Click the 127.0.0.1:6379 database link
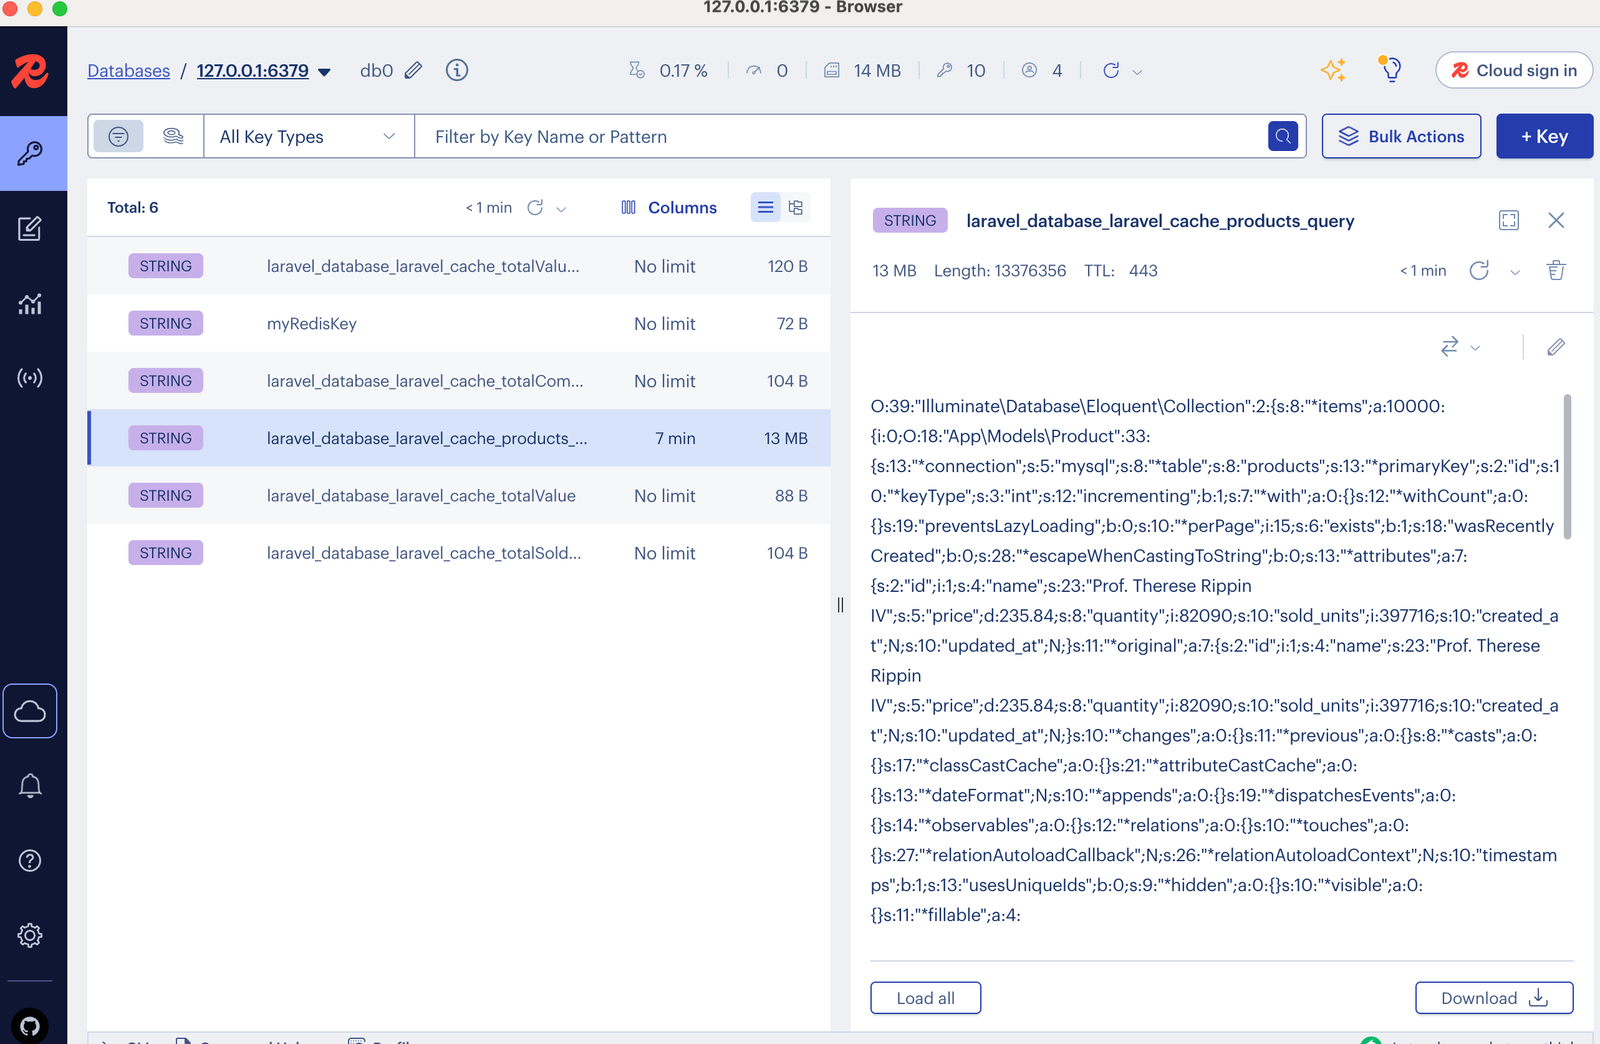Viewport: 1600px width, 1044px height. click(253, 71)
